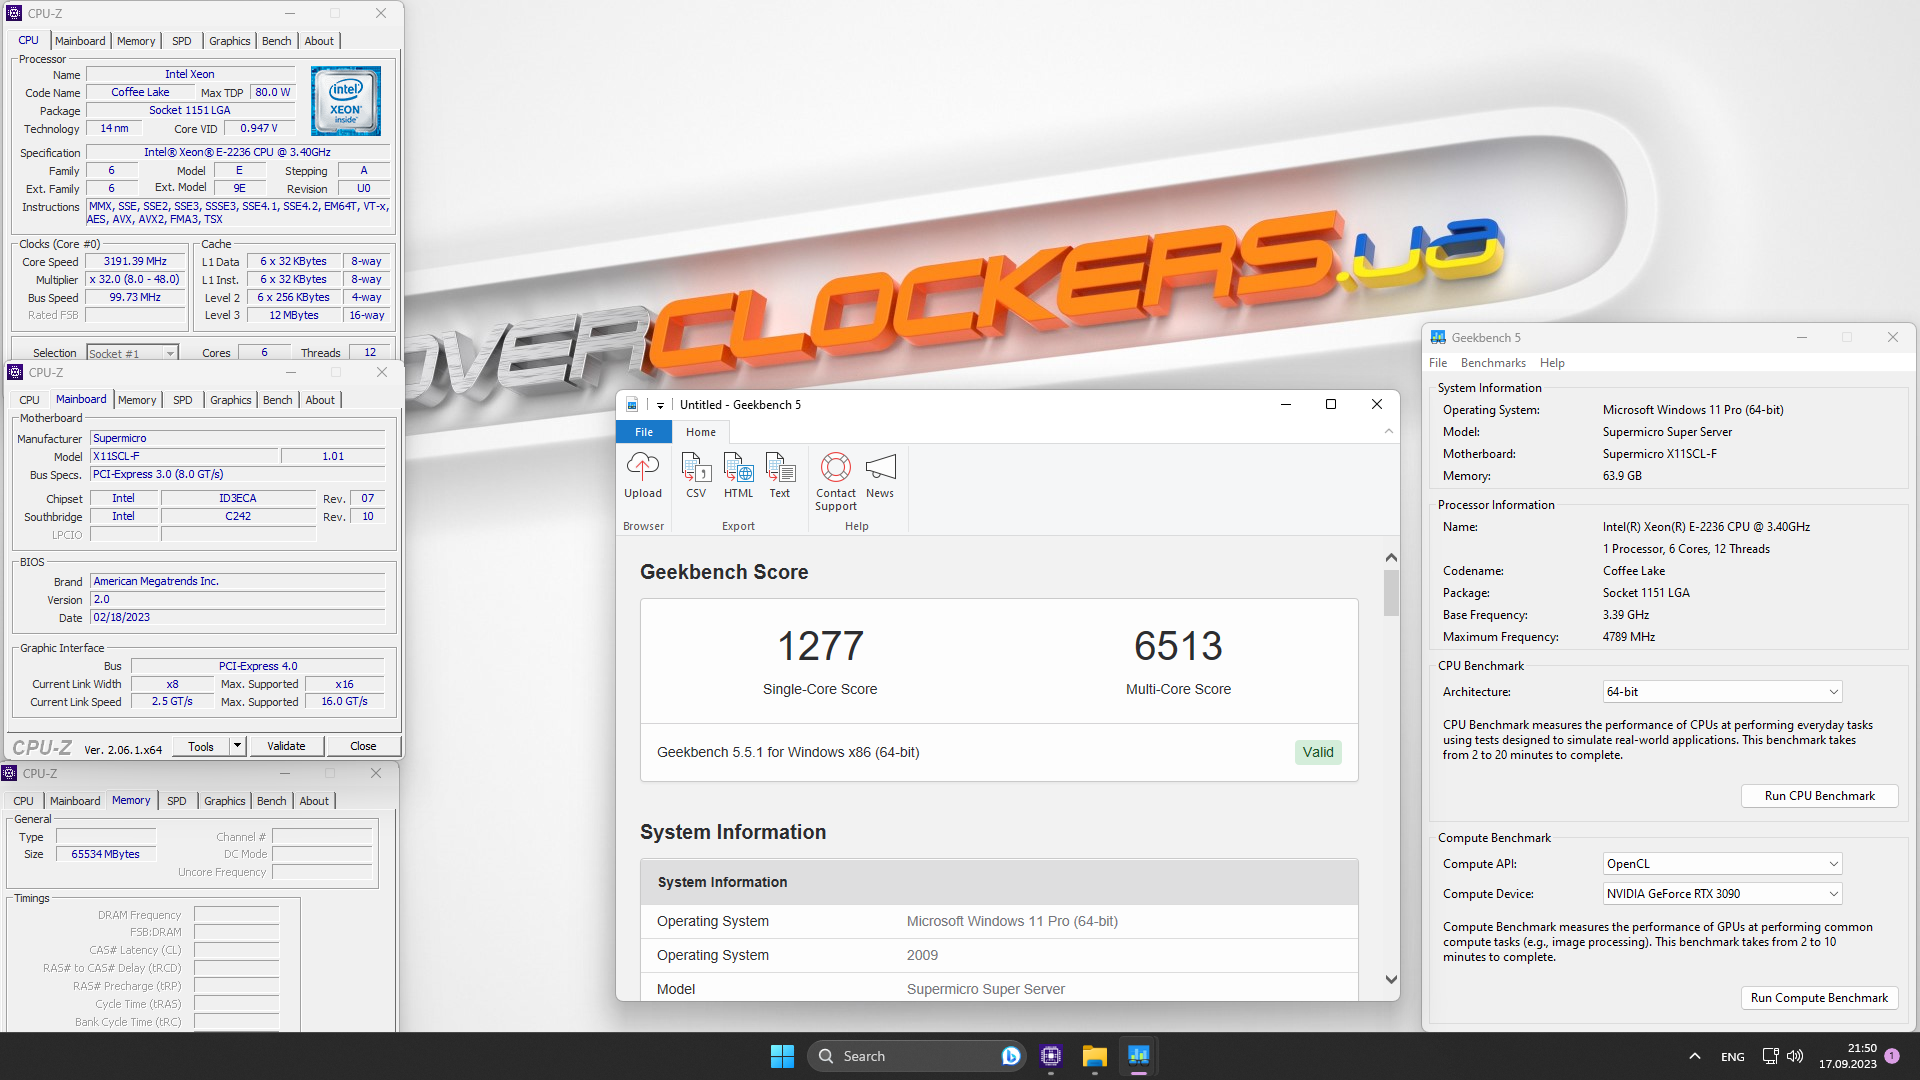Click the BIOS Date 02/18/2023 field

(238, 617)
